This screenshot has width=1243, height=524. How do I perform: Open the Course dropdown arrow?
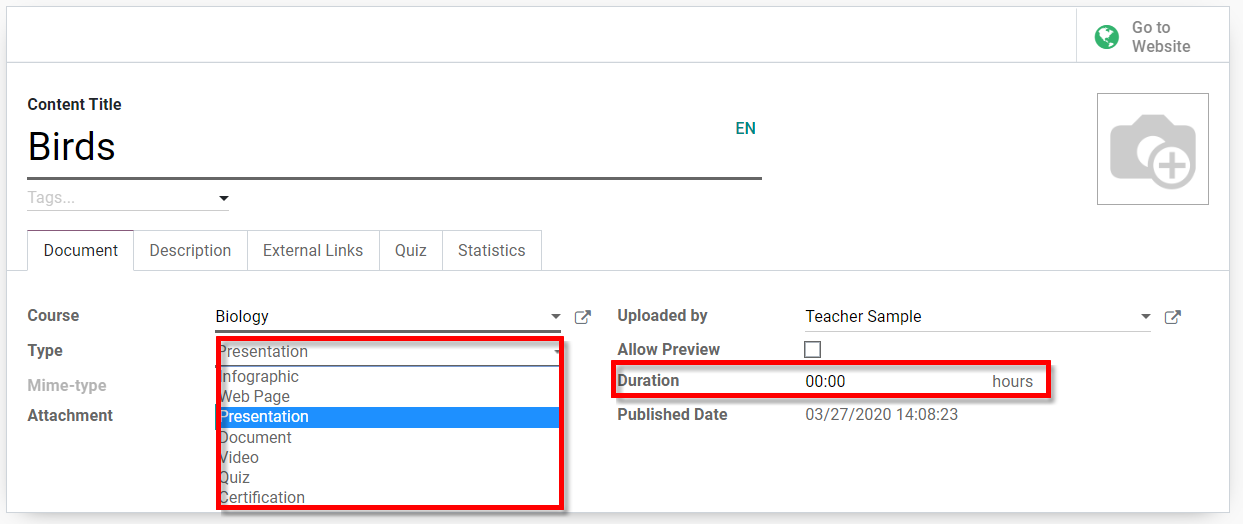pos(556,317)
